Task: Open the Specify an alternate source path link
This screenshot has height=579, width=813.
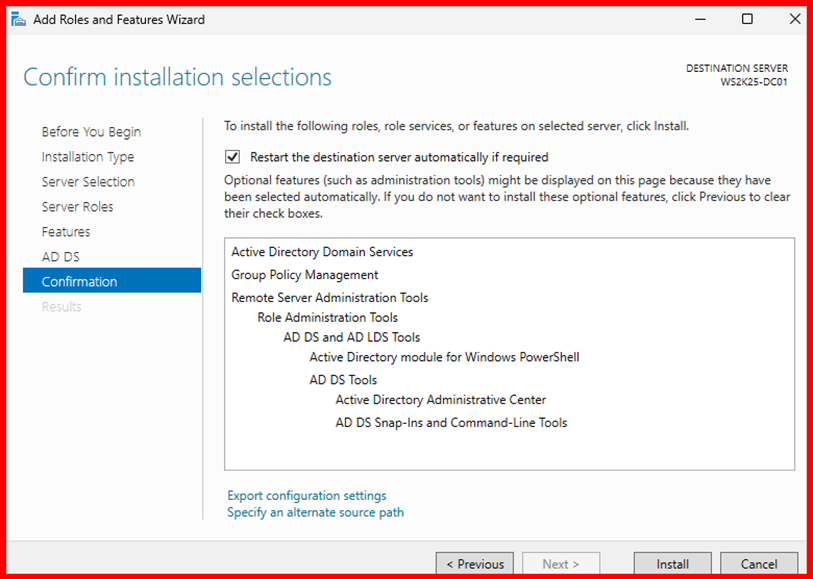Action: [315, 512]
